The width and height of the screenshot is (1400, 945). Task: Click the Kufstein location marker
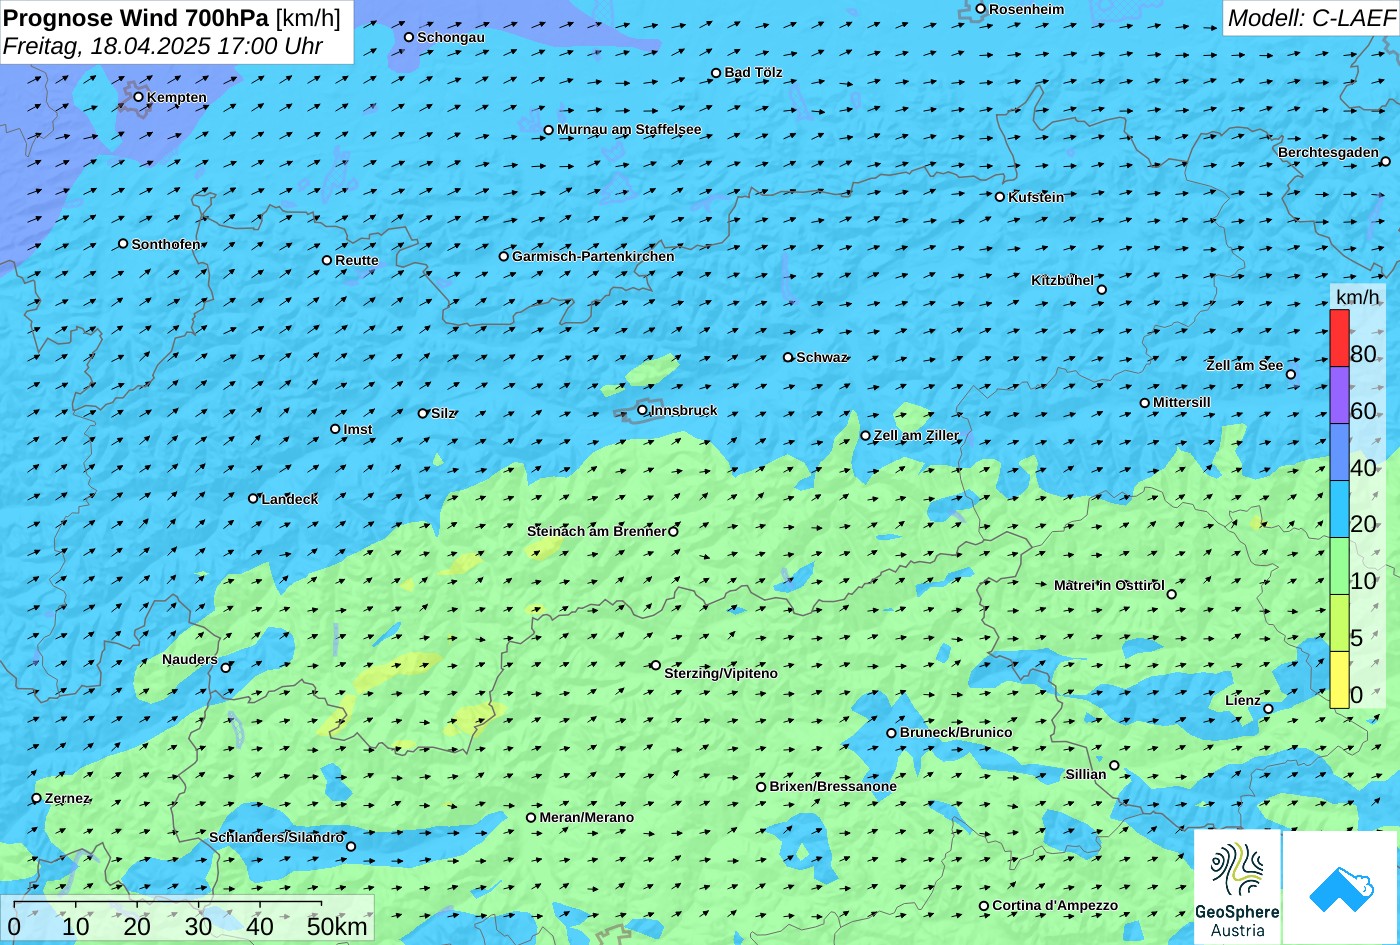click(x=1000, y=197)
